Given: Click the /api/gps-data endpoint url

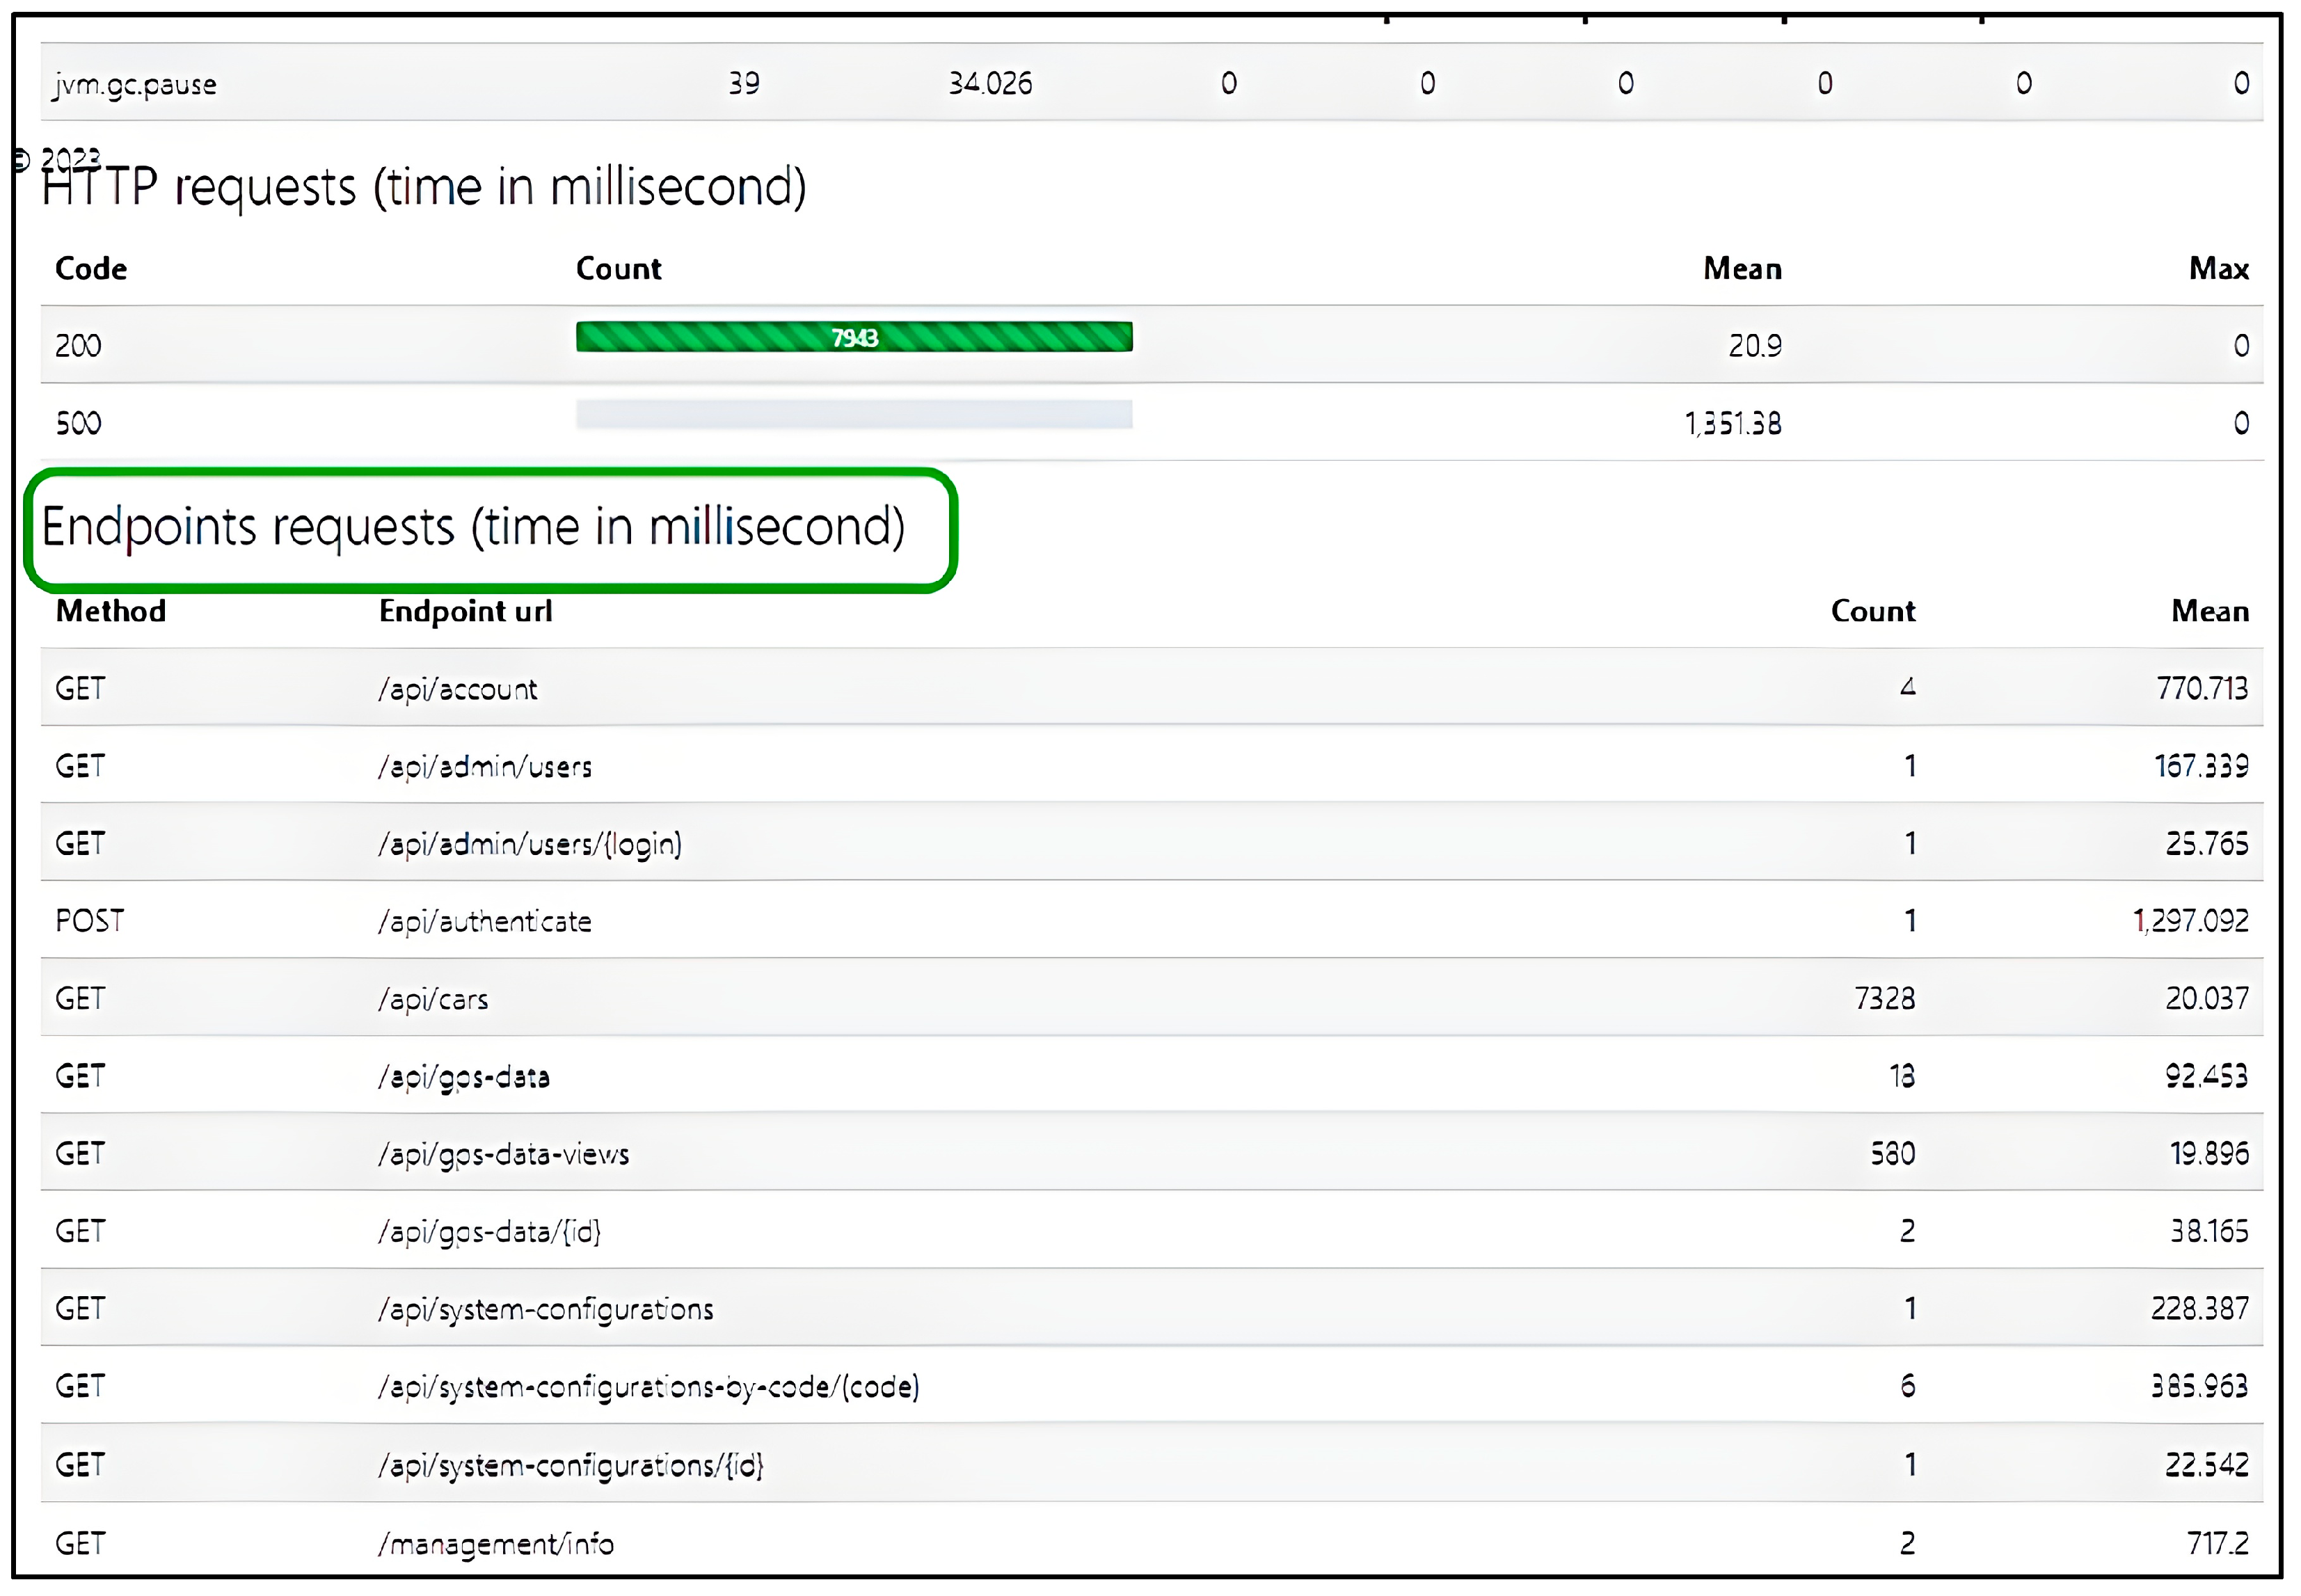Looking at the screenshot, I should (x=464, y=1077).
